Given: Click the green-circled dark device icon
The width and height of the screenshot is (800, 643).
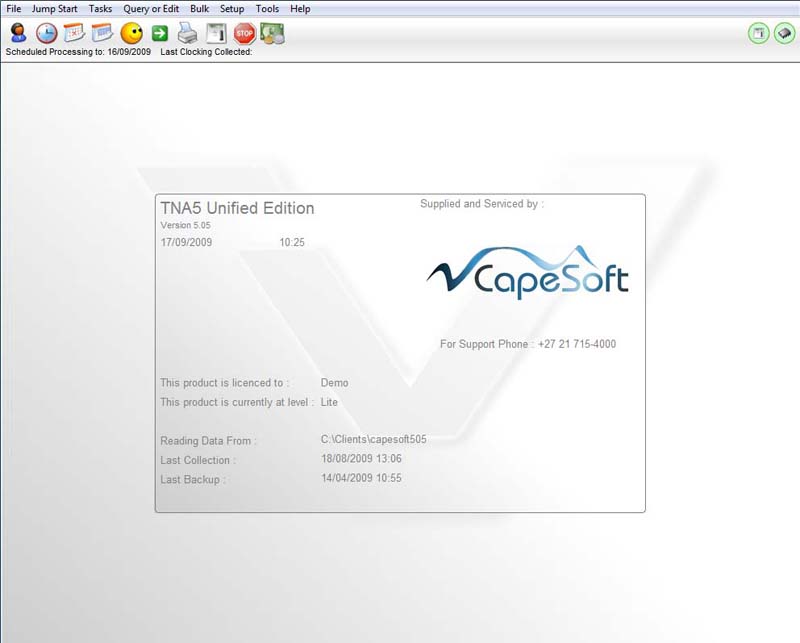Looking at the screenshot, I should [x=784, y=33].
